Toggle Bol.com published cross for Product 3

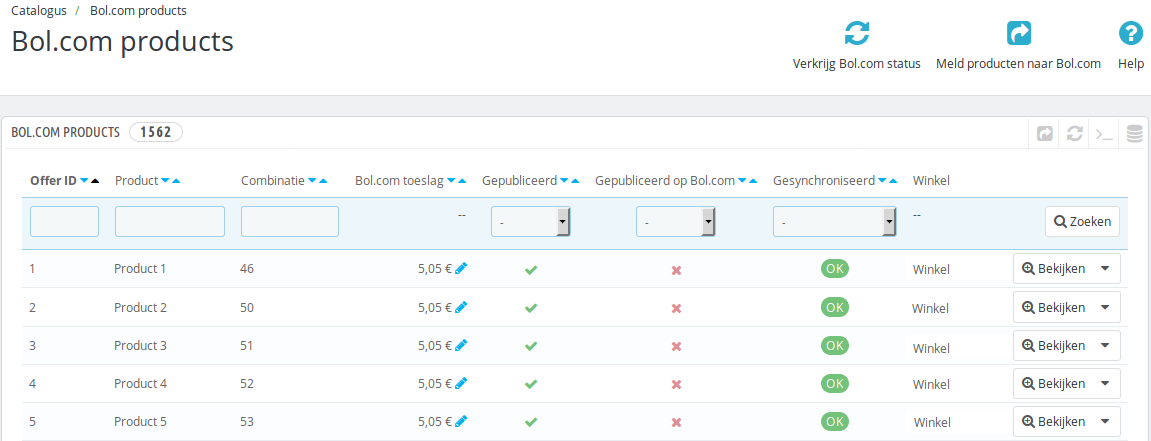(x=676, y=346)
